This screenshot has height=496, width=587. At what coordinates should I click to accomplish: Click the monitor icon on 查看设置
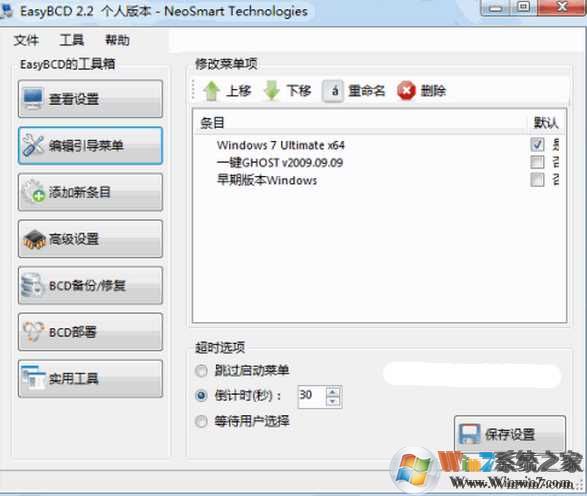click(x=33, y=99)
